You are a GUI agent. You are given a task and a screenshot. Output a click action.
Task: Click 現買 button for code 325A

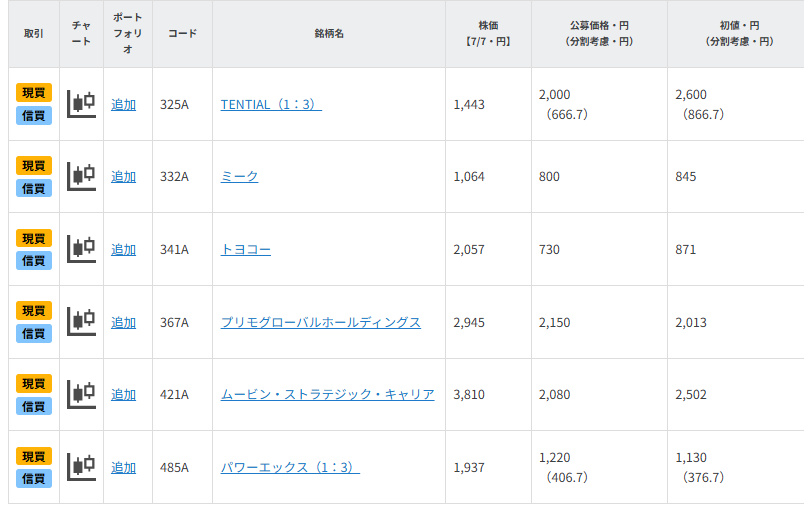tap(34, 93)
